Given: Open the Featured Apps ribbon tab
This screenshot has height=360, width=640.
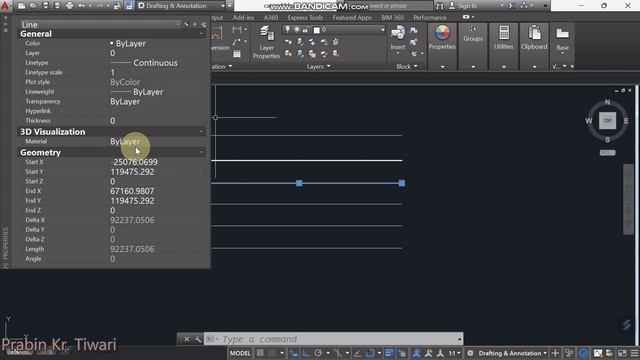Looking at the screenshot, I should [352, 18].
